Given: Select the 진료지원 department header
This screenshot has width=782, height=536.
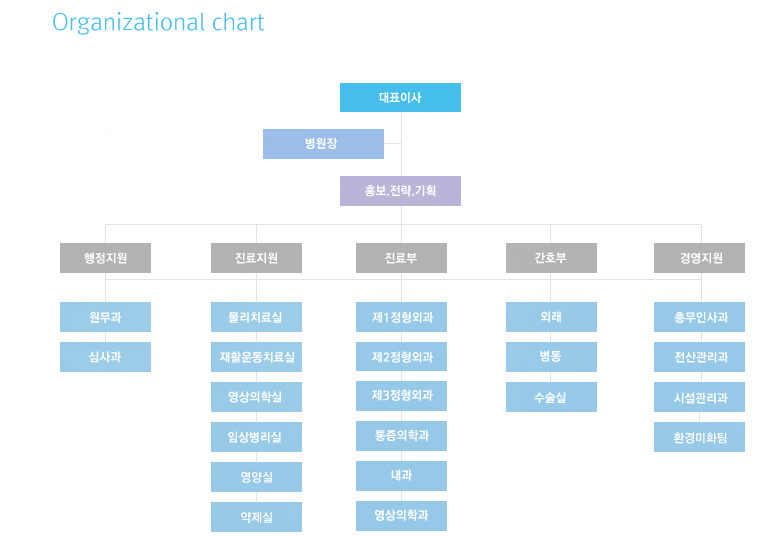Looking at the screenshot, I should (256, 258).
